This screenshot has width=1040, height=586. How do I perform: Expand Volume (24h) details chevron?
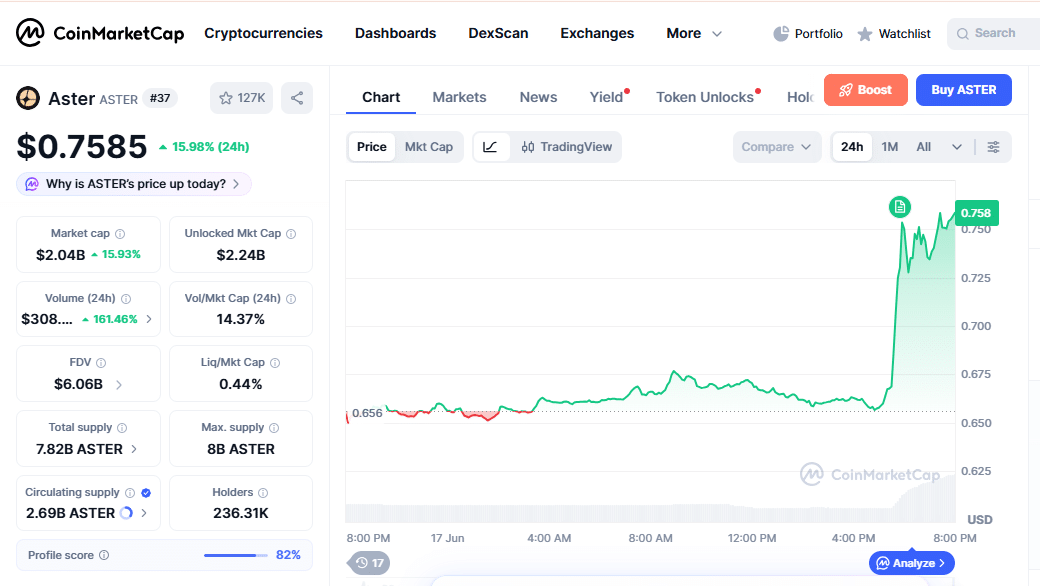(x=149, y=320)
